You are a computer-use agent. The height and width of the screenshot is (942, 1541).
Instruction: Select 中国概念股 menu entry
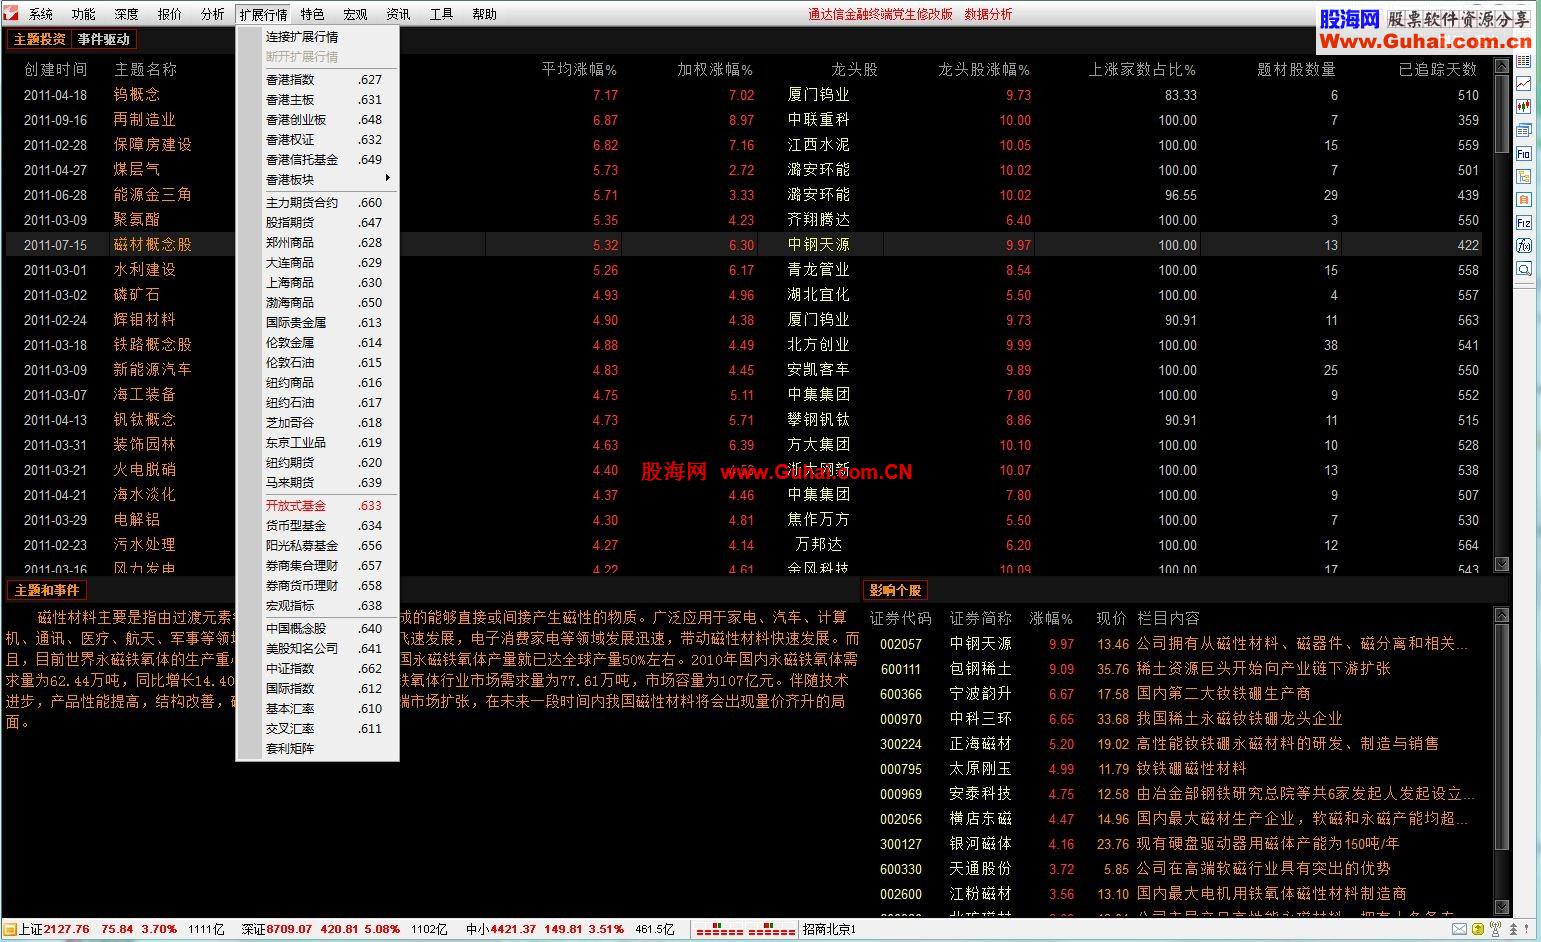pos(317,629)
